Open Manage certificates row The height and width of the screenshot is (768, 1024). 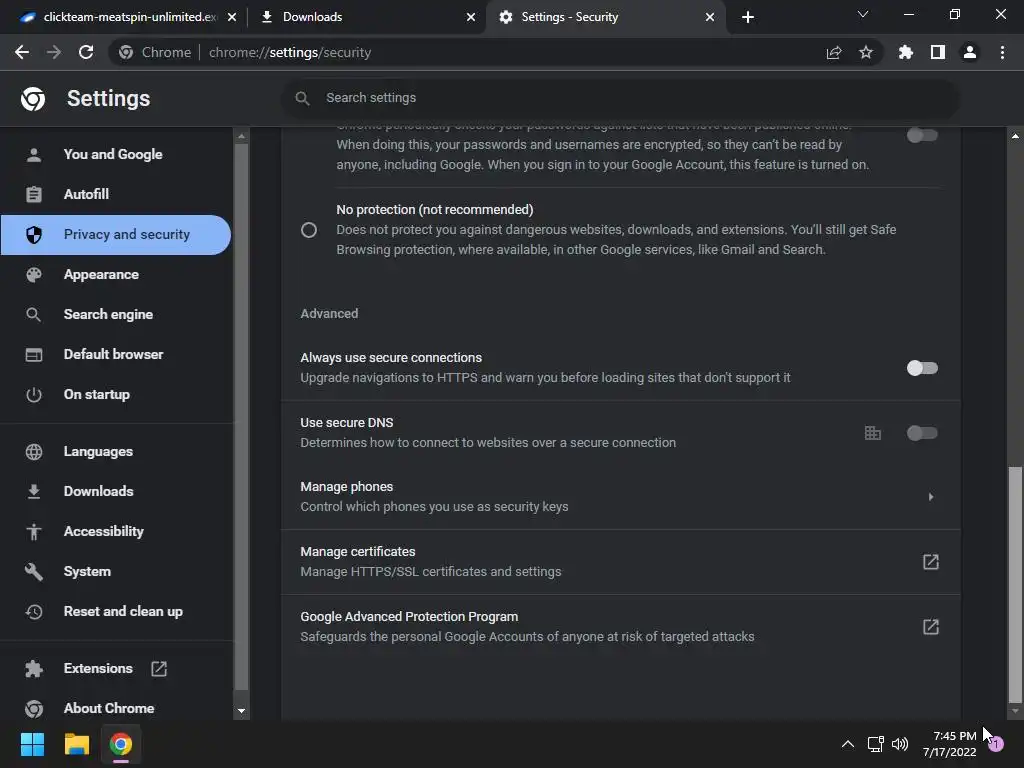(x=620, y=562)
